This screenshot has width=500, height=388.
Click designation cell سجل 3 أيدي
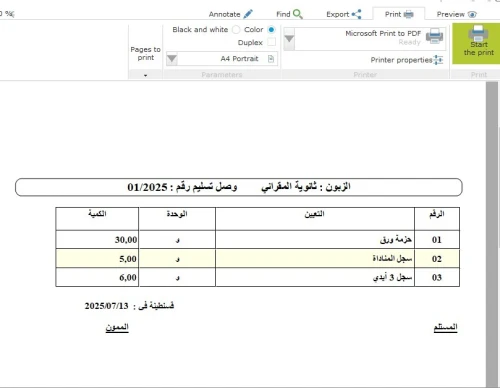point(315,277)
